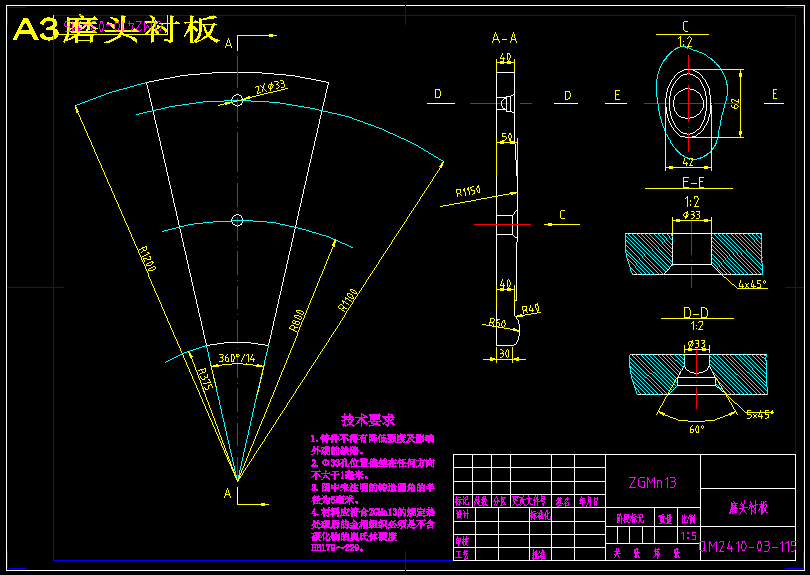The width and height of the screenshot is (810, 575).
Task: Select the "比例" title block cell
Action: tap(688, 519)
